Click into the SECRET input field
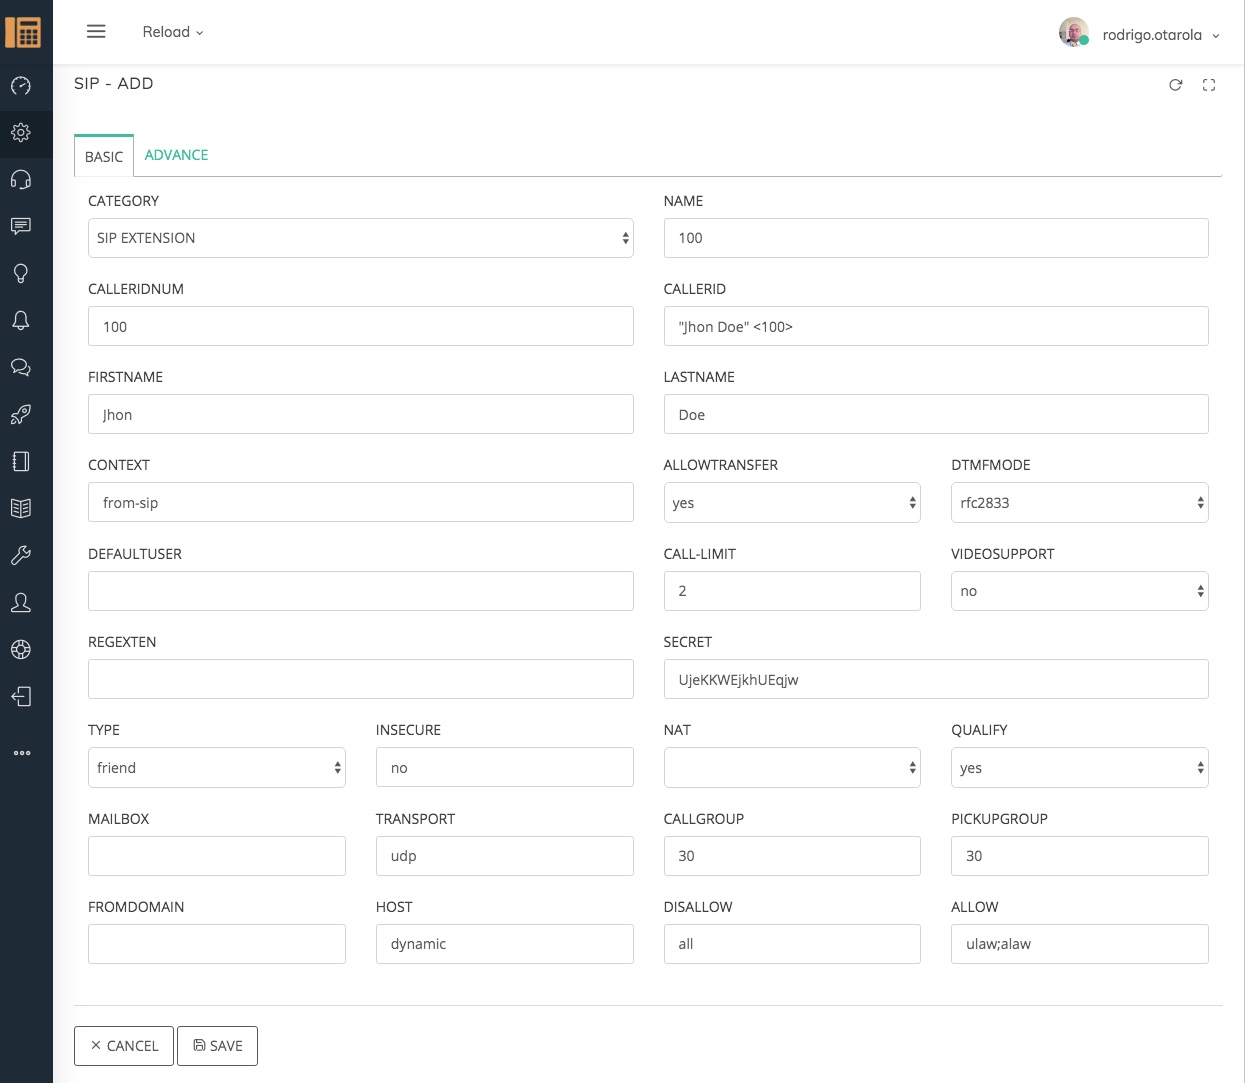 [x=935, y=680]
